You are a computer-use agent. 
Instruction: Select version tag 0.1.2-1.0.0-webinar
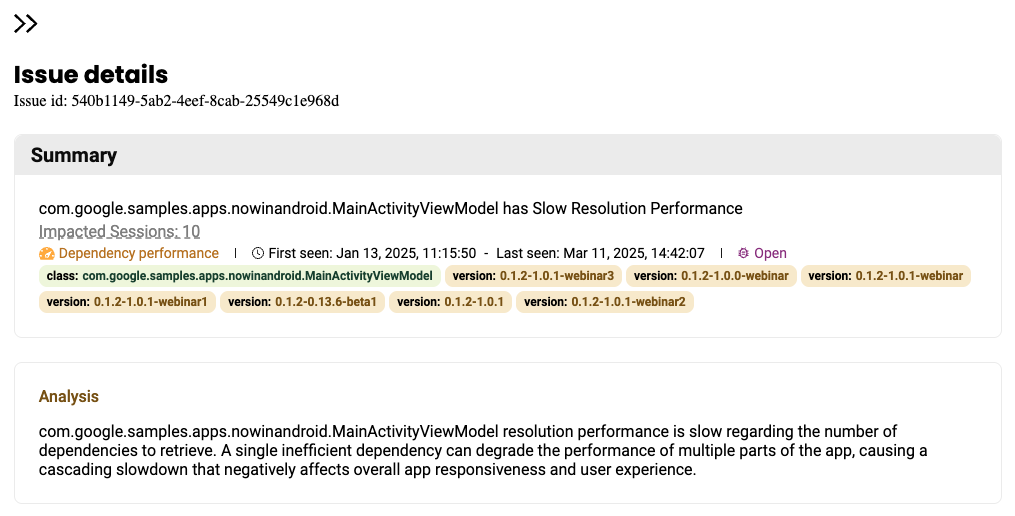tap(711, 276)
